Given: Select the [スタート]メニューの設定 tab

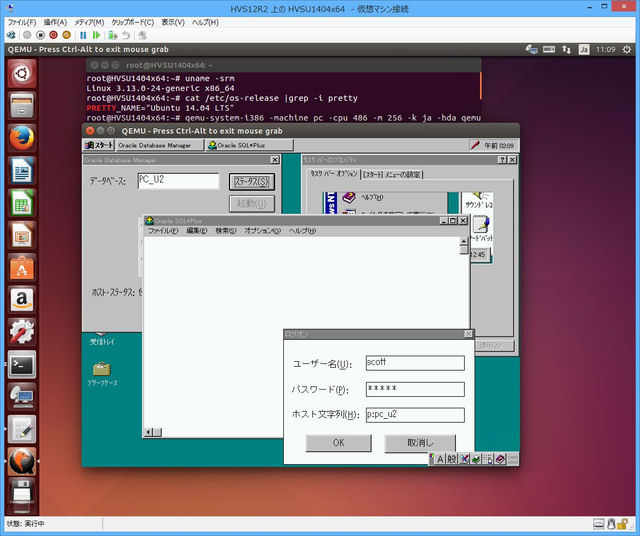Looking at the screenshot, I should click(x=392, y=175).
